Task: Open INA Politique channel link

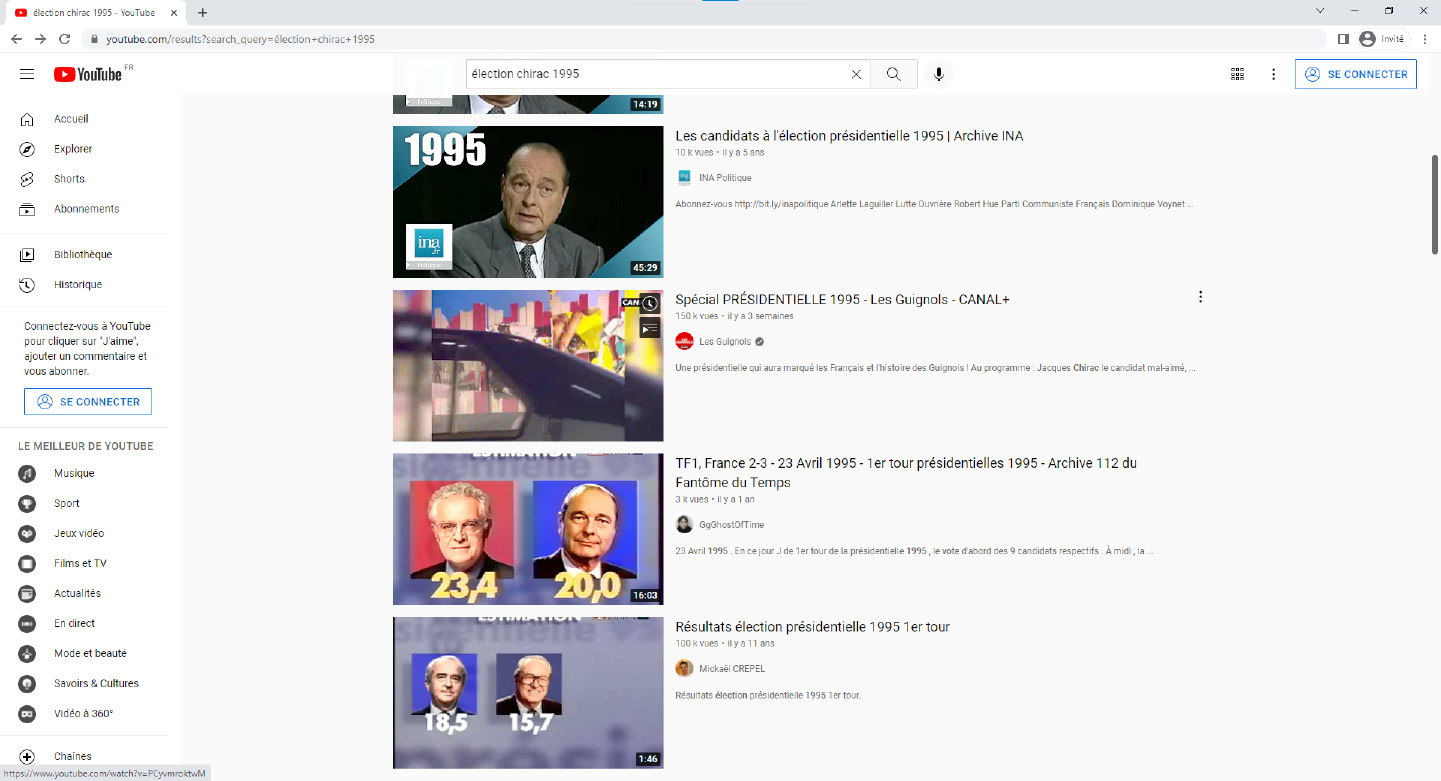Action: [x=725, y=178]
